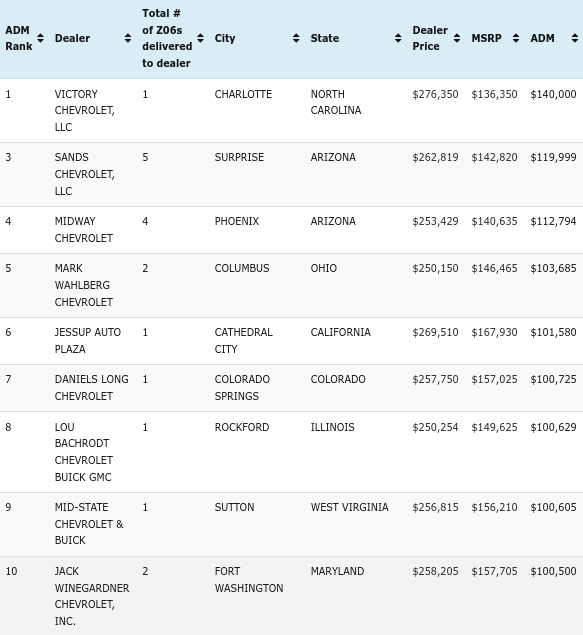This screenshot has height=635, width=583.
Task: Click the ROCKFORD city cell
Action: coord(242,427)
